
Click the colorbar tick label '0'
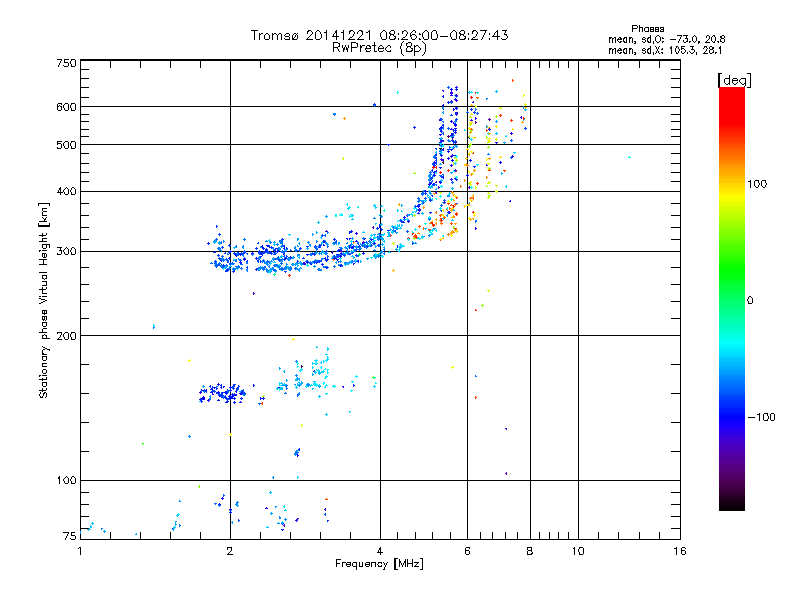click(x=750, y=301)
